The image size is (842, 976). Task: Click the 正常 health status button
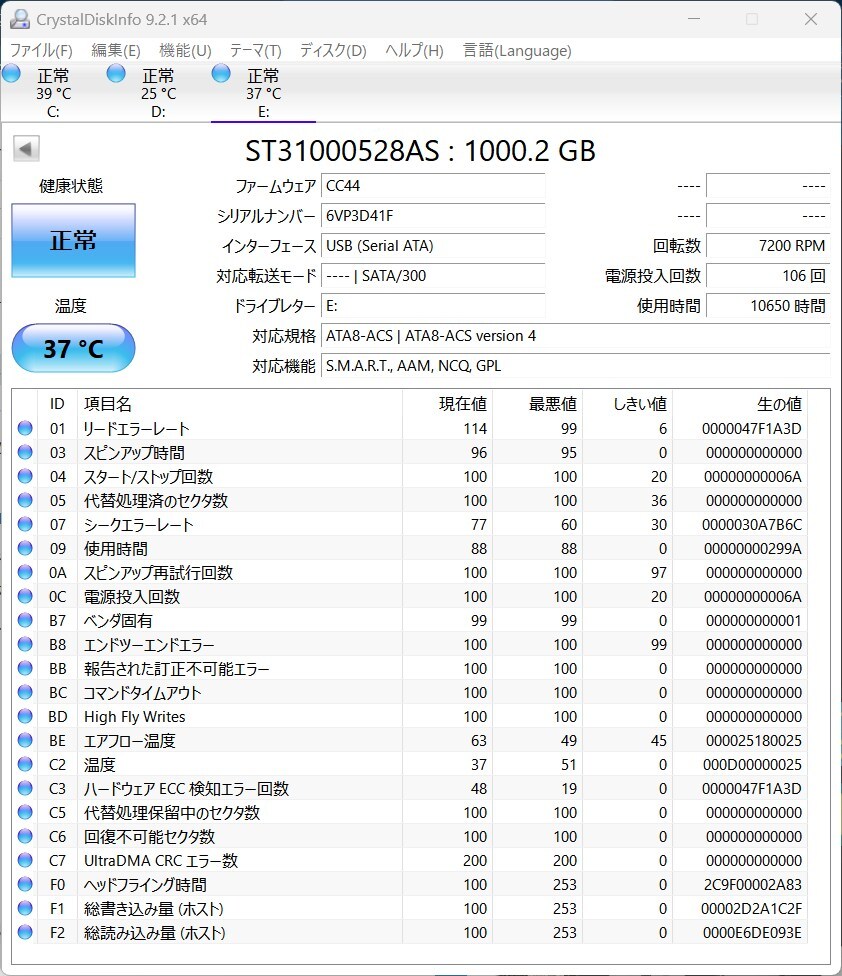pos(73,240)
